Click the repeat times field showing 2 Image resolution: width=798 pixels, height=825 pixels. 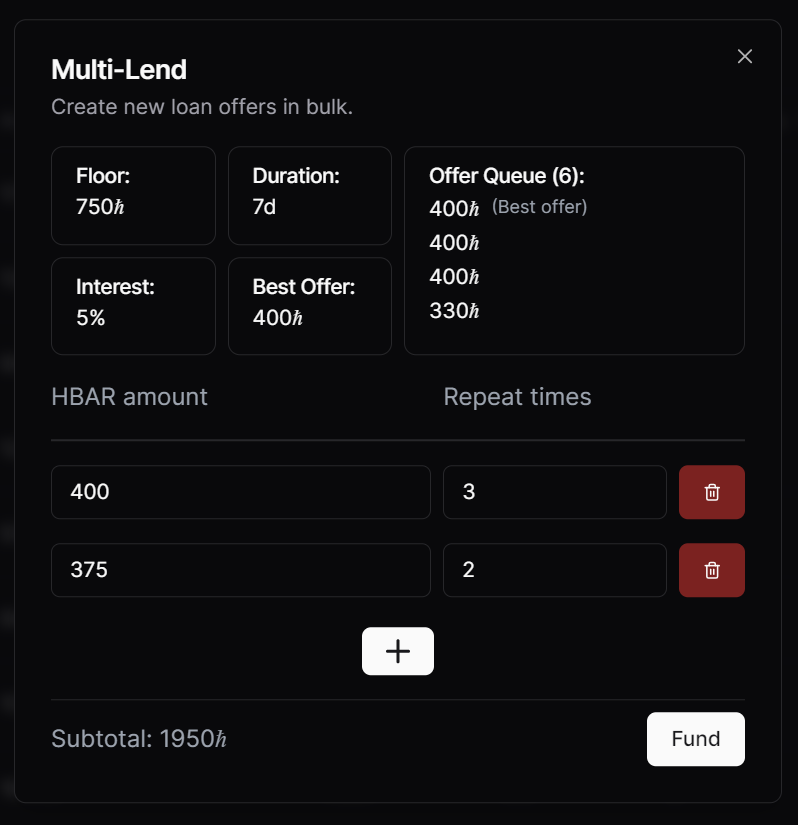(x=554, y=570)
